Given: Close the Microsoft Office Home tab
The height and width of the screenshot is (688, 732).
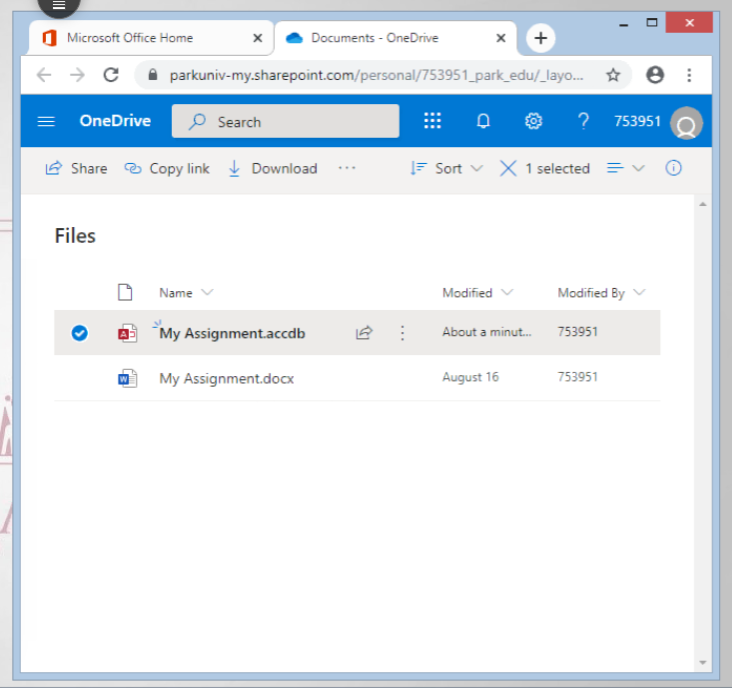Looking at the screenshot, I should click(257, 38).
